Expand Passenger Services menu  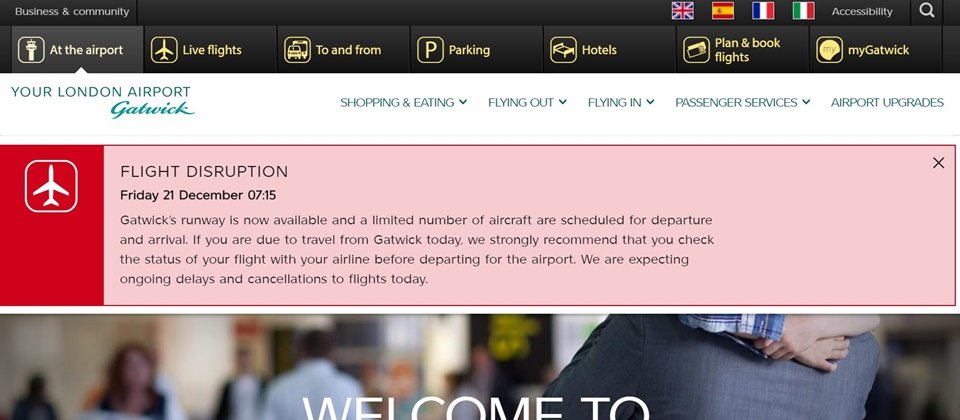[743, 102]
